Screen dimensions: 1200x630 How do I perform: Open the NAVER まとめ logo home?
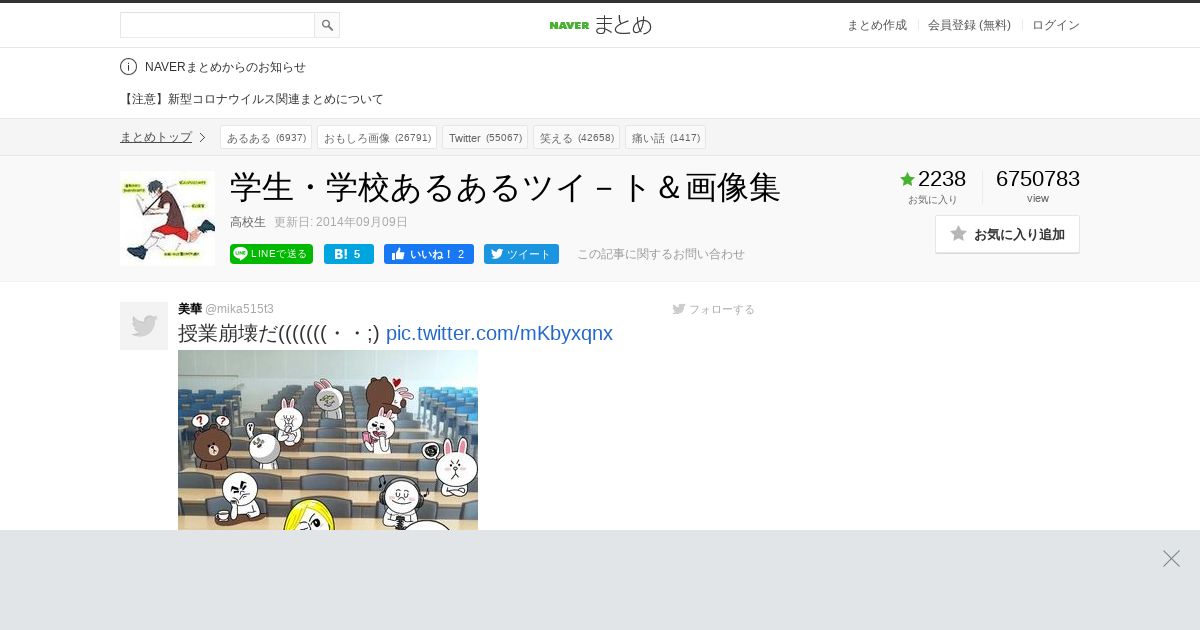[600, 25]
